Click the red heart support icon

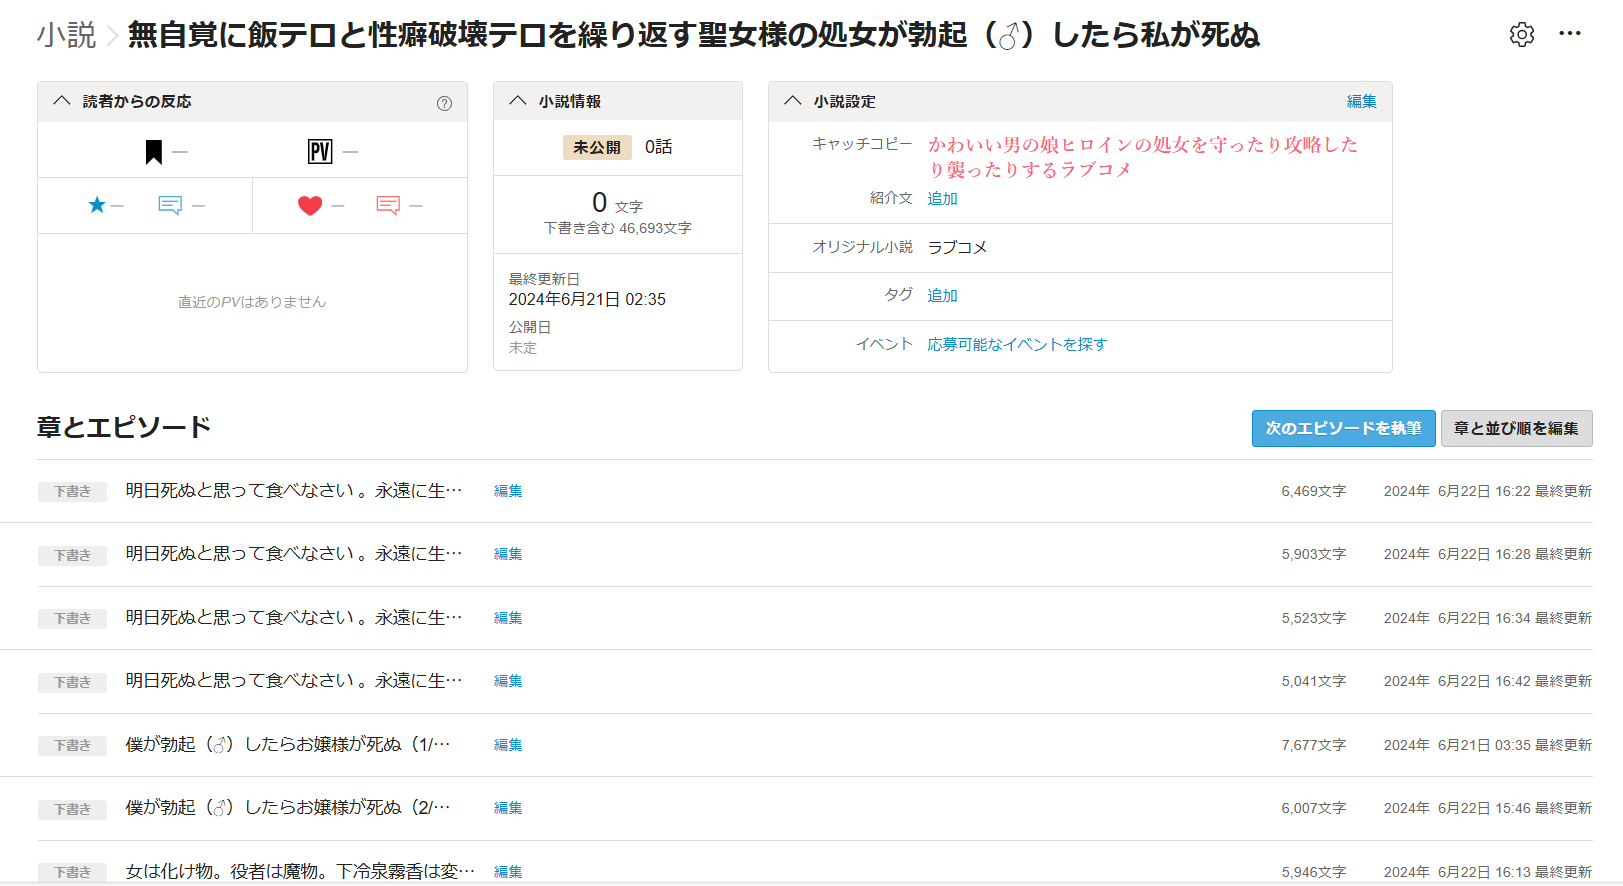310,205
